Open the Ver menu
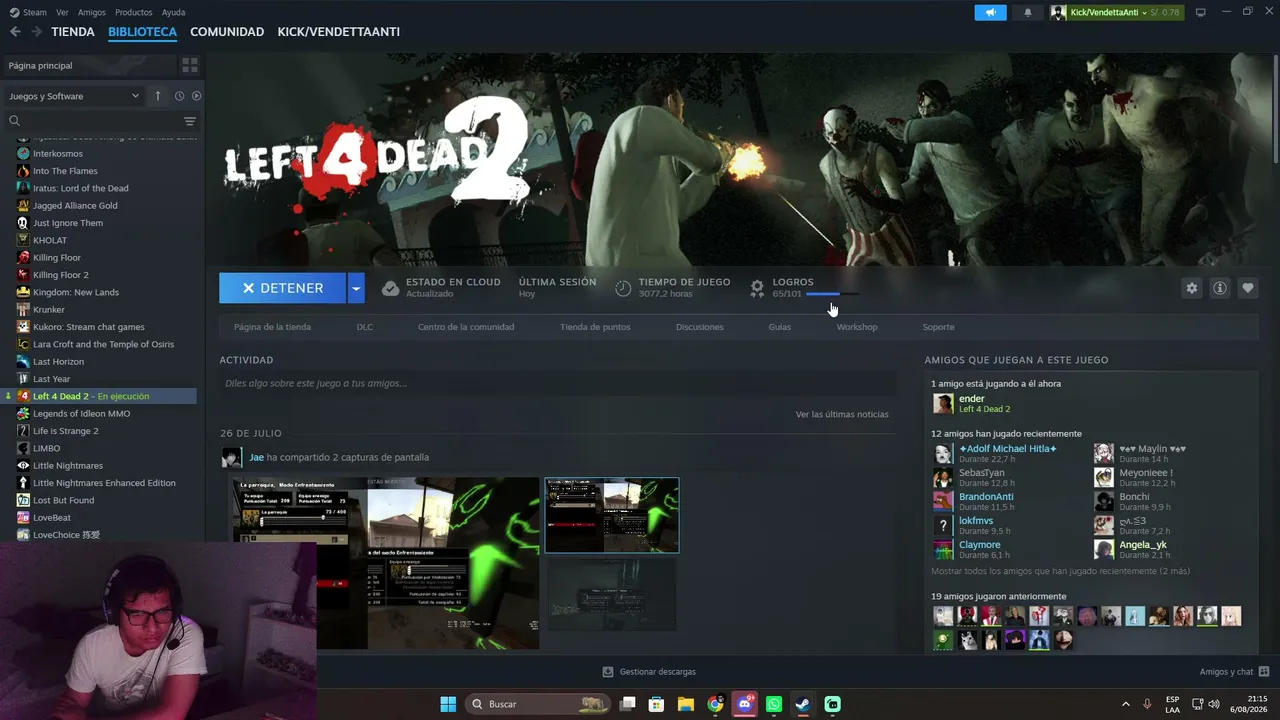Viewport: 1280px width, 720px height. 62,12
